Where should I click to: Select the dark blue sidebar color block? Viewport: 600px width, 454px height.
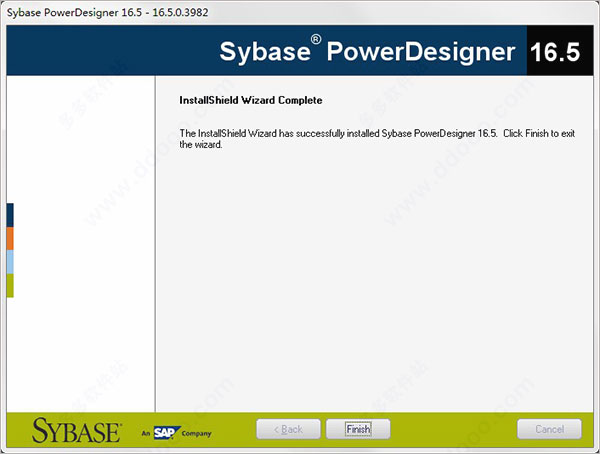10,215
